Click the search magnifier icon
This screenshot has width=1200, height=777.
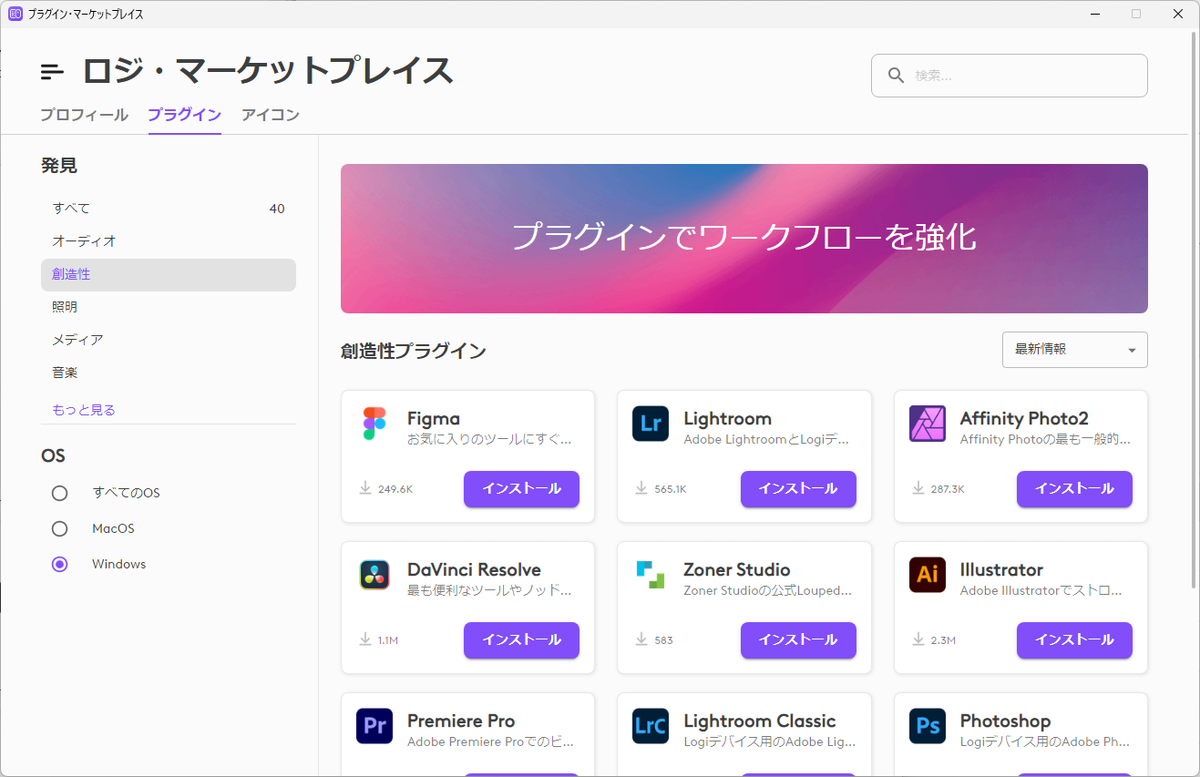click(895, 75)
